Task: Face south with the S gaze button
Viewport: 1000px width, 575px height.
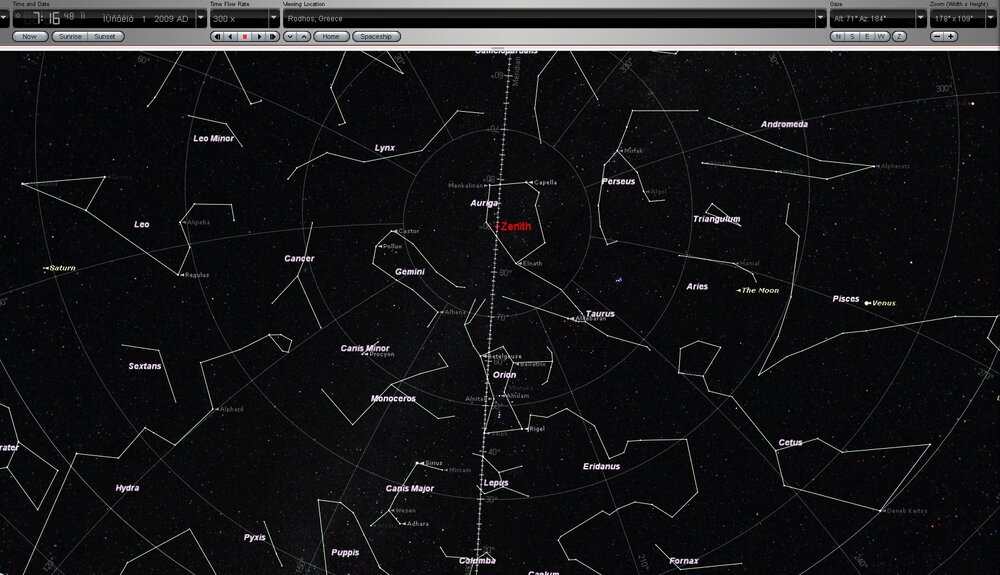Action: pos(852,36)
